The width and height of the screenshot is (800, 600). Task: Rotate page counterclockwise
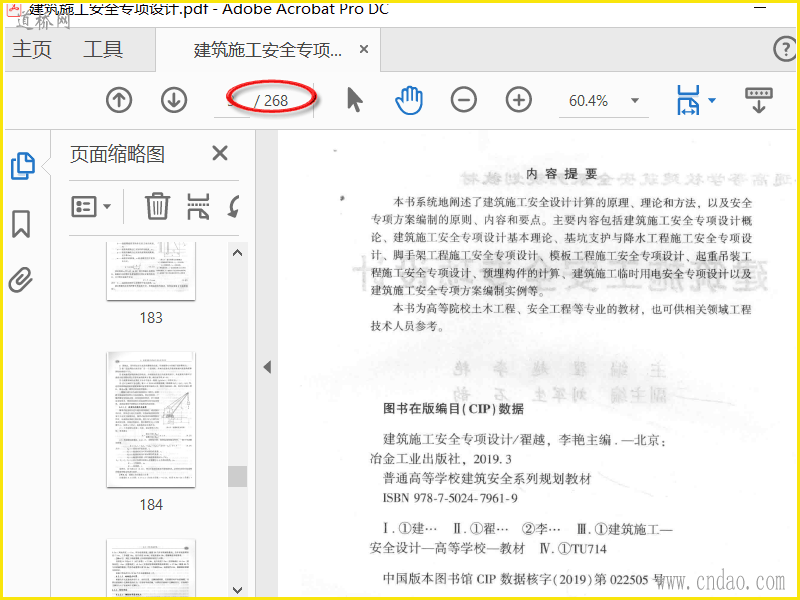[x=234, y=207]
